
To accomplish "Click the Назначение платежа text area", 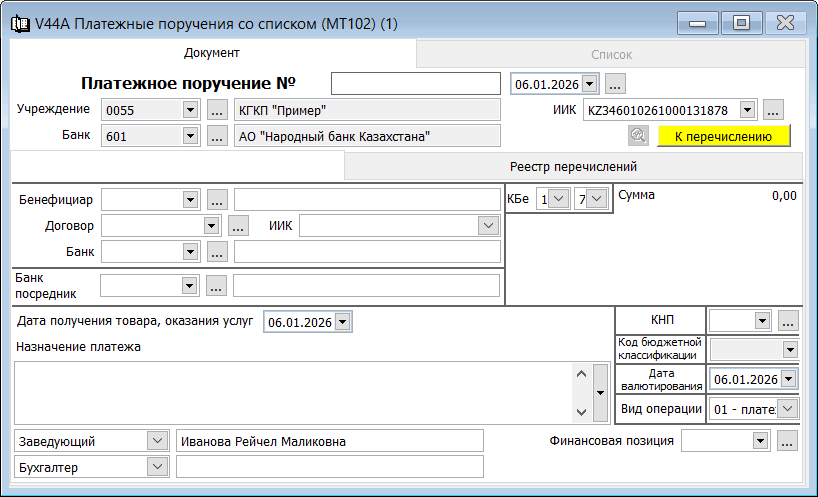I will pyautogui.click(x=290, y=392).
